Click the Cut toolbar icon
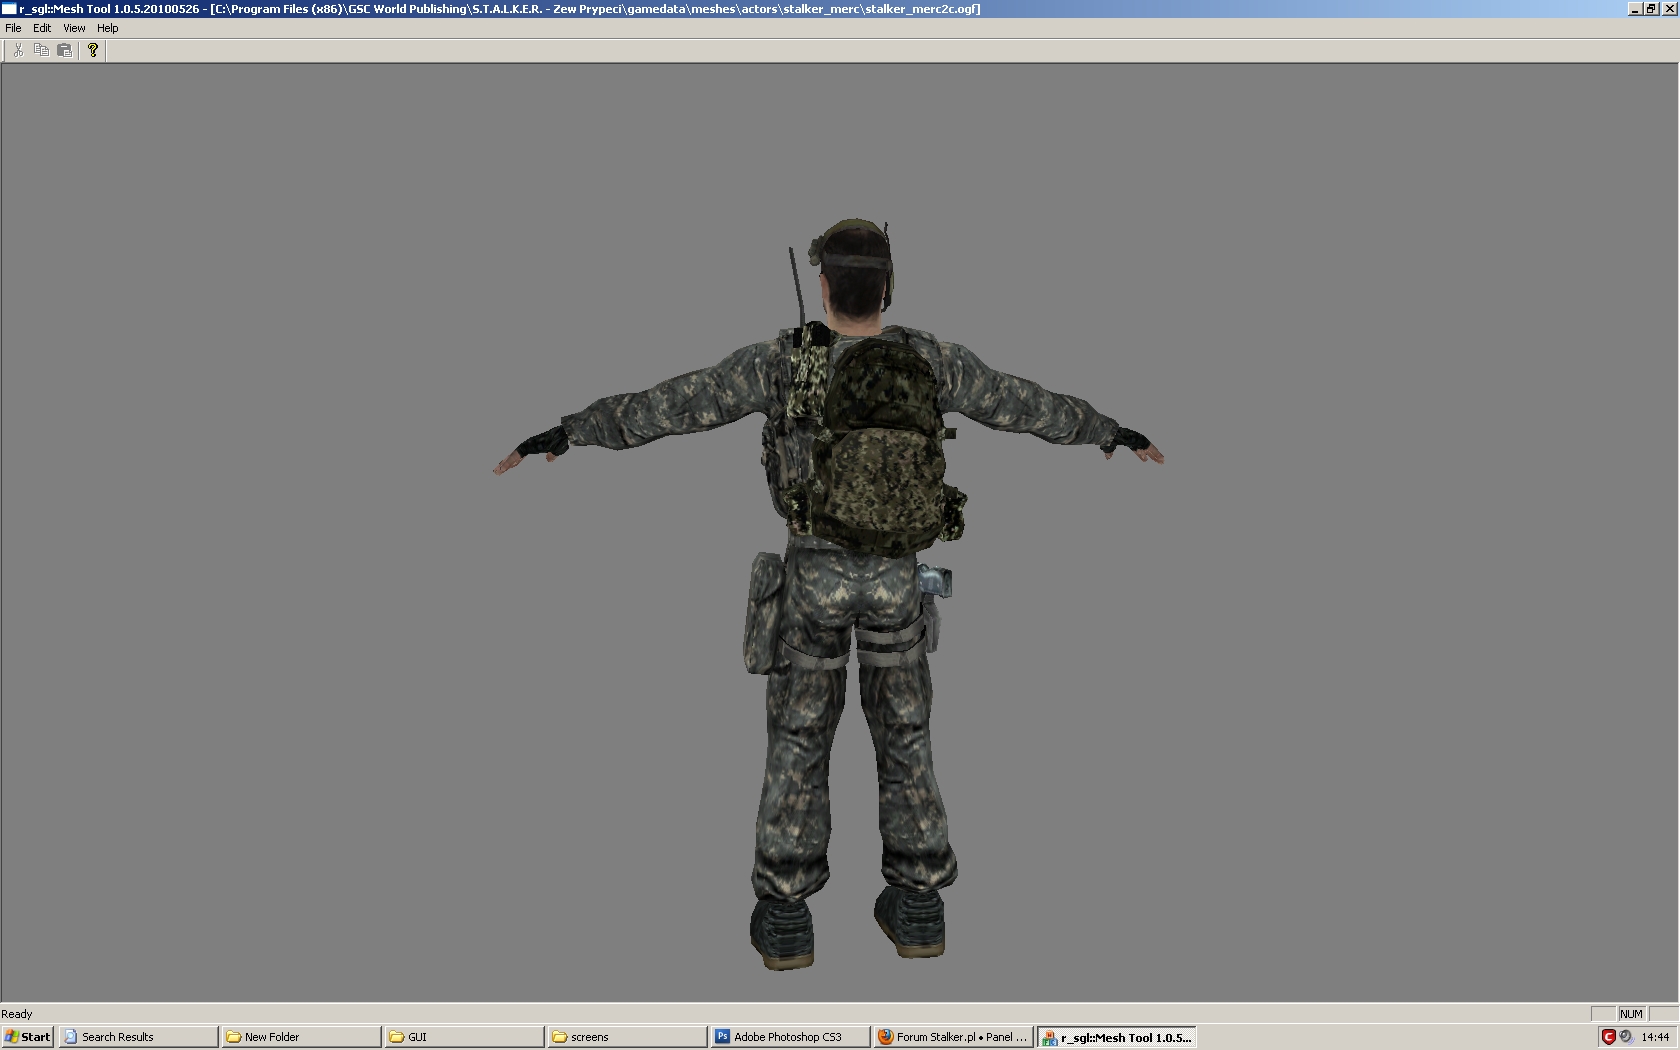The image size is (1680, 1050). pyautogui.click(x=18, y=50)
